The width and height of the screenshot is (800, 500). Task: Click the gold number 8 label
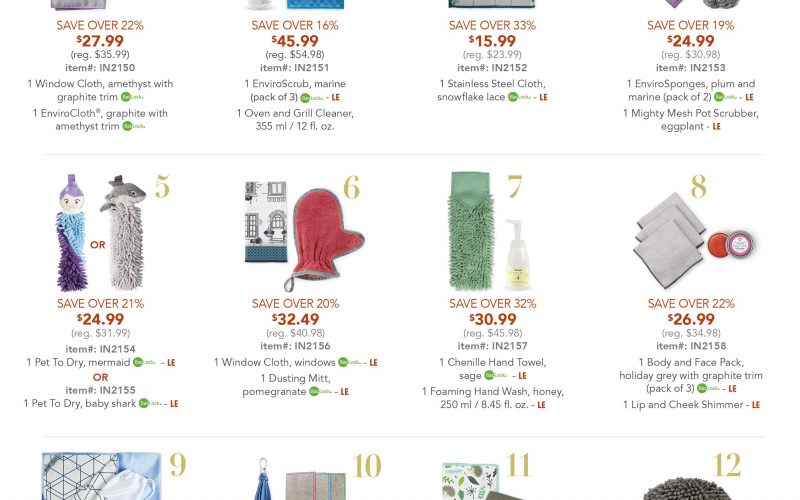click(x=697, y=186)
